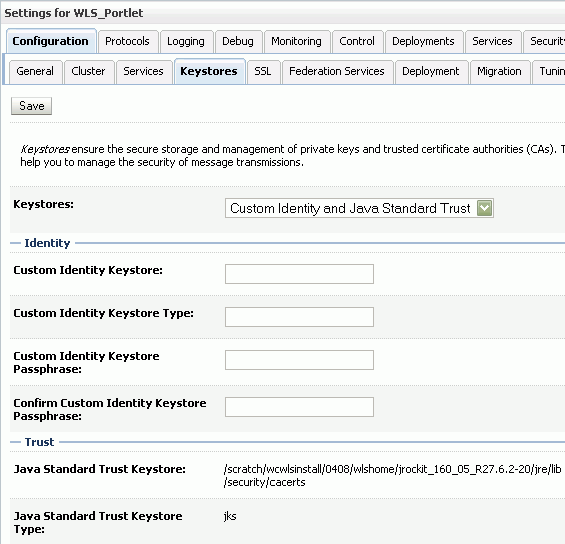Go to Federation Services sub-tab
565x544 pixels.
pos(337,71)
